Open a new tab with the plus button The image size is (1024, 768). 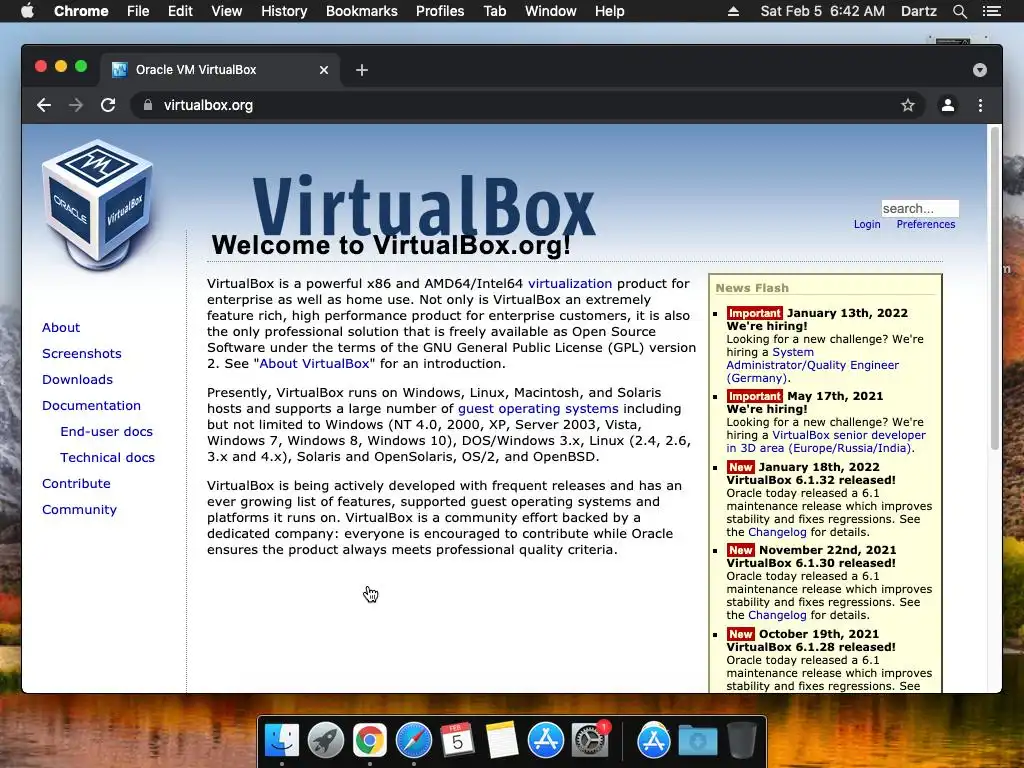(362, 70)
